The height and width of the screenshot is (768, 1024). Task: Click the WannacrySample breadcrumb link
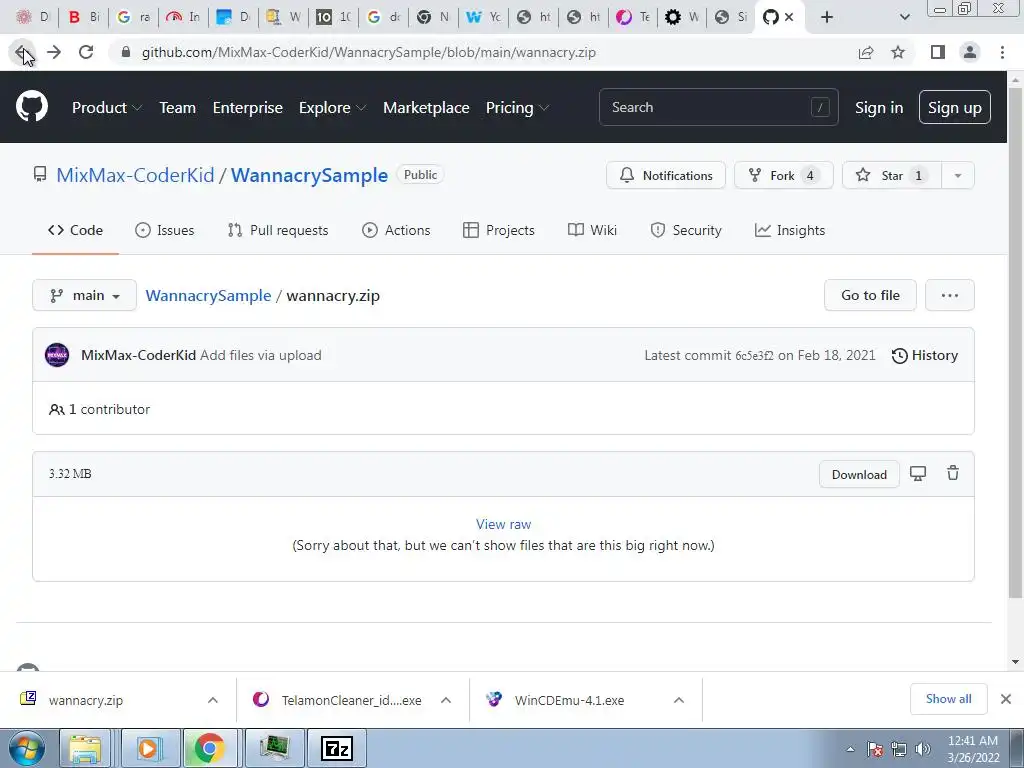(208, 295)
